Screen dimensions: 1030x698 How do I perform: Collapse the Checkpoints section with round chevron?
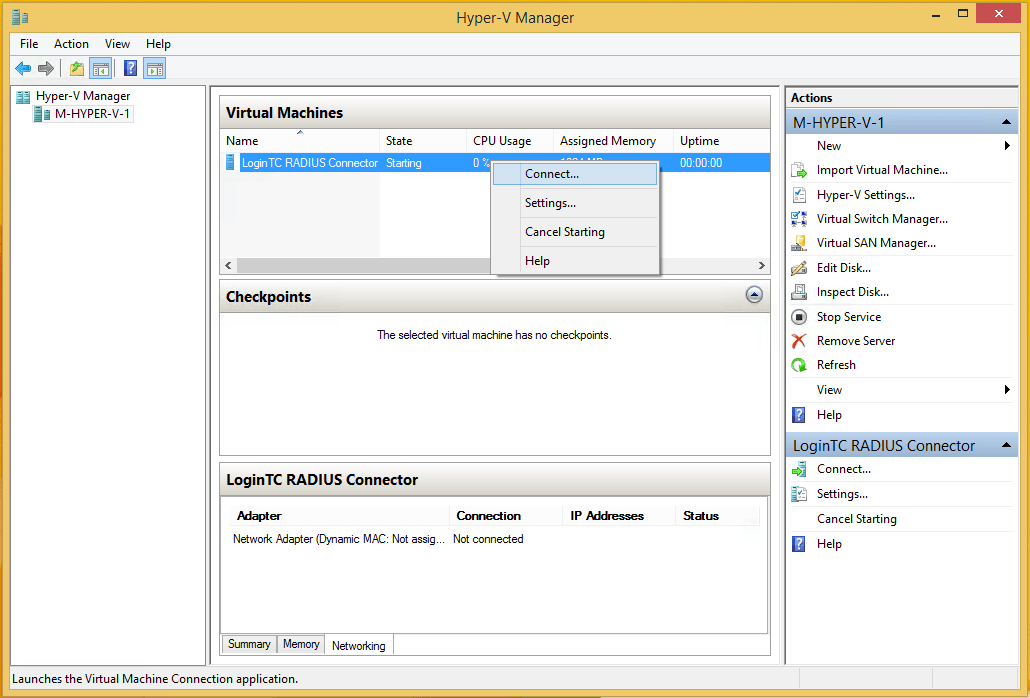[x=754, y=295]
